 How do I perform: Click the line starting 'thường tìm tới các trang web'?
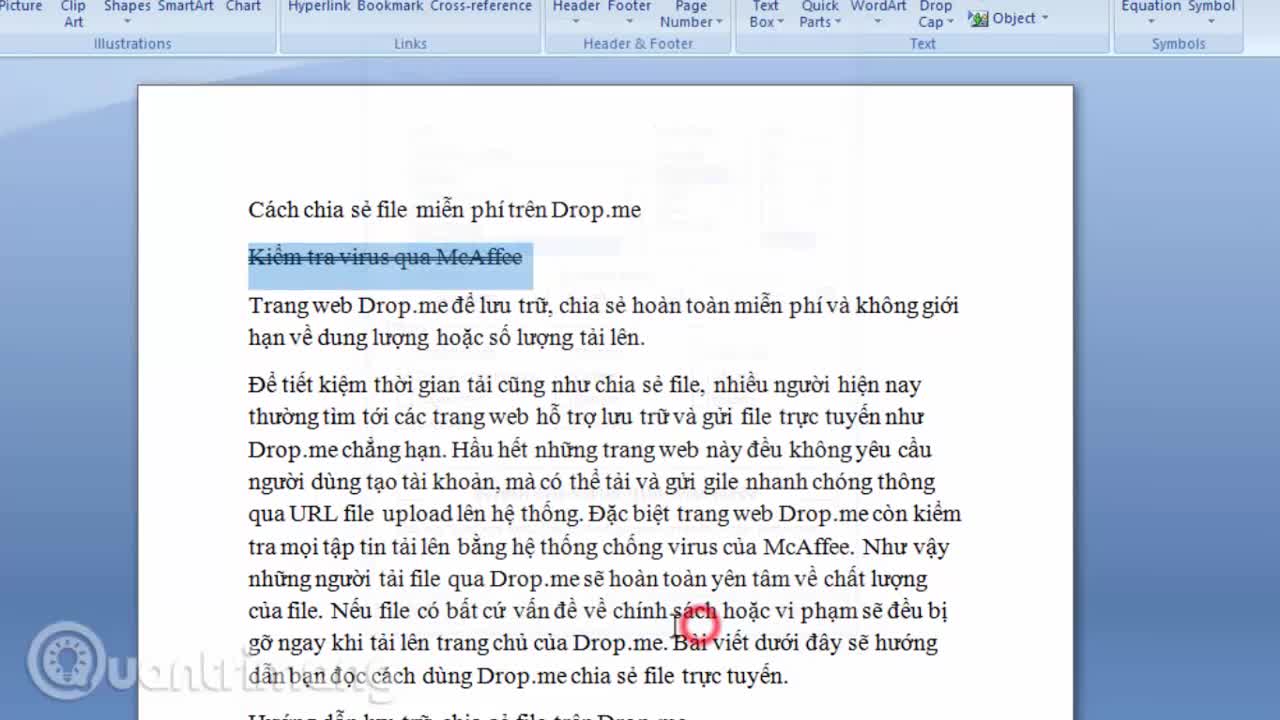[585, 417]
